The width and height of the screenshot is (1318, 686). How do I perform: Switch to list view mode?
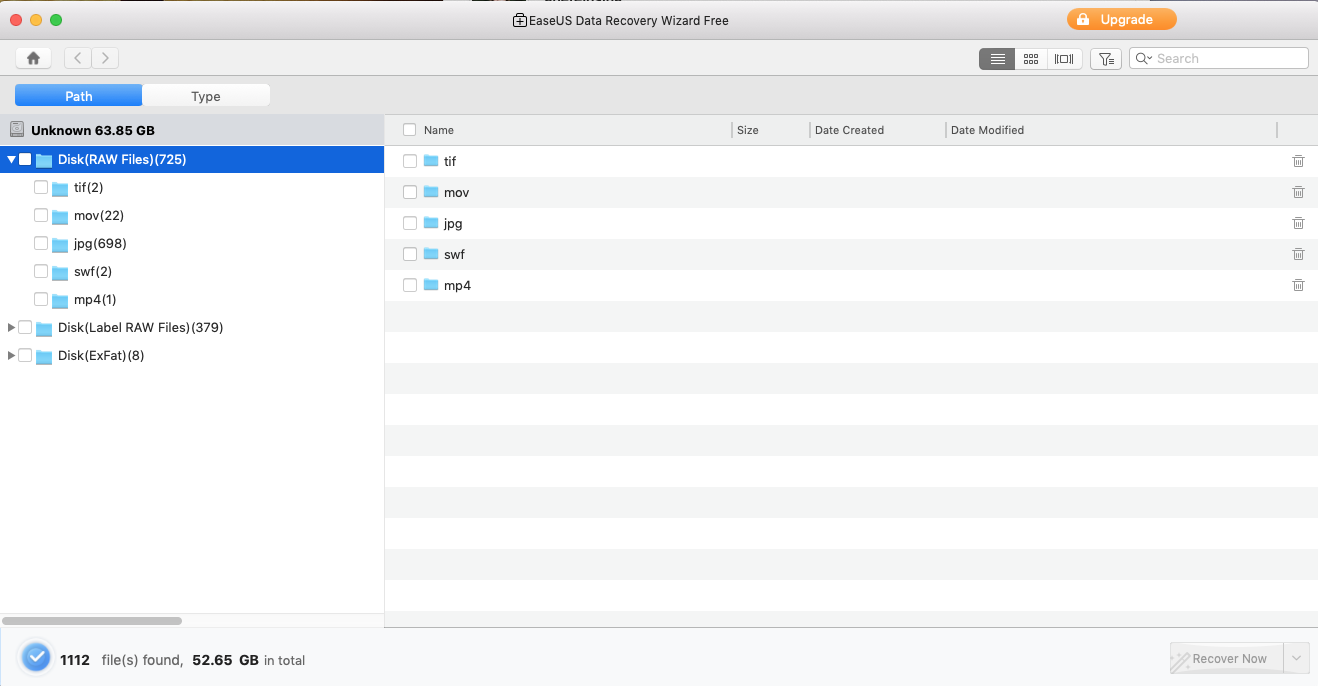[x=997, y=59]
